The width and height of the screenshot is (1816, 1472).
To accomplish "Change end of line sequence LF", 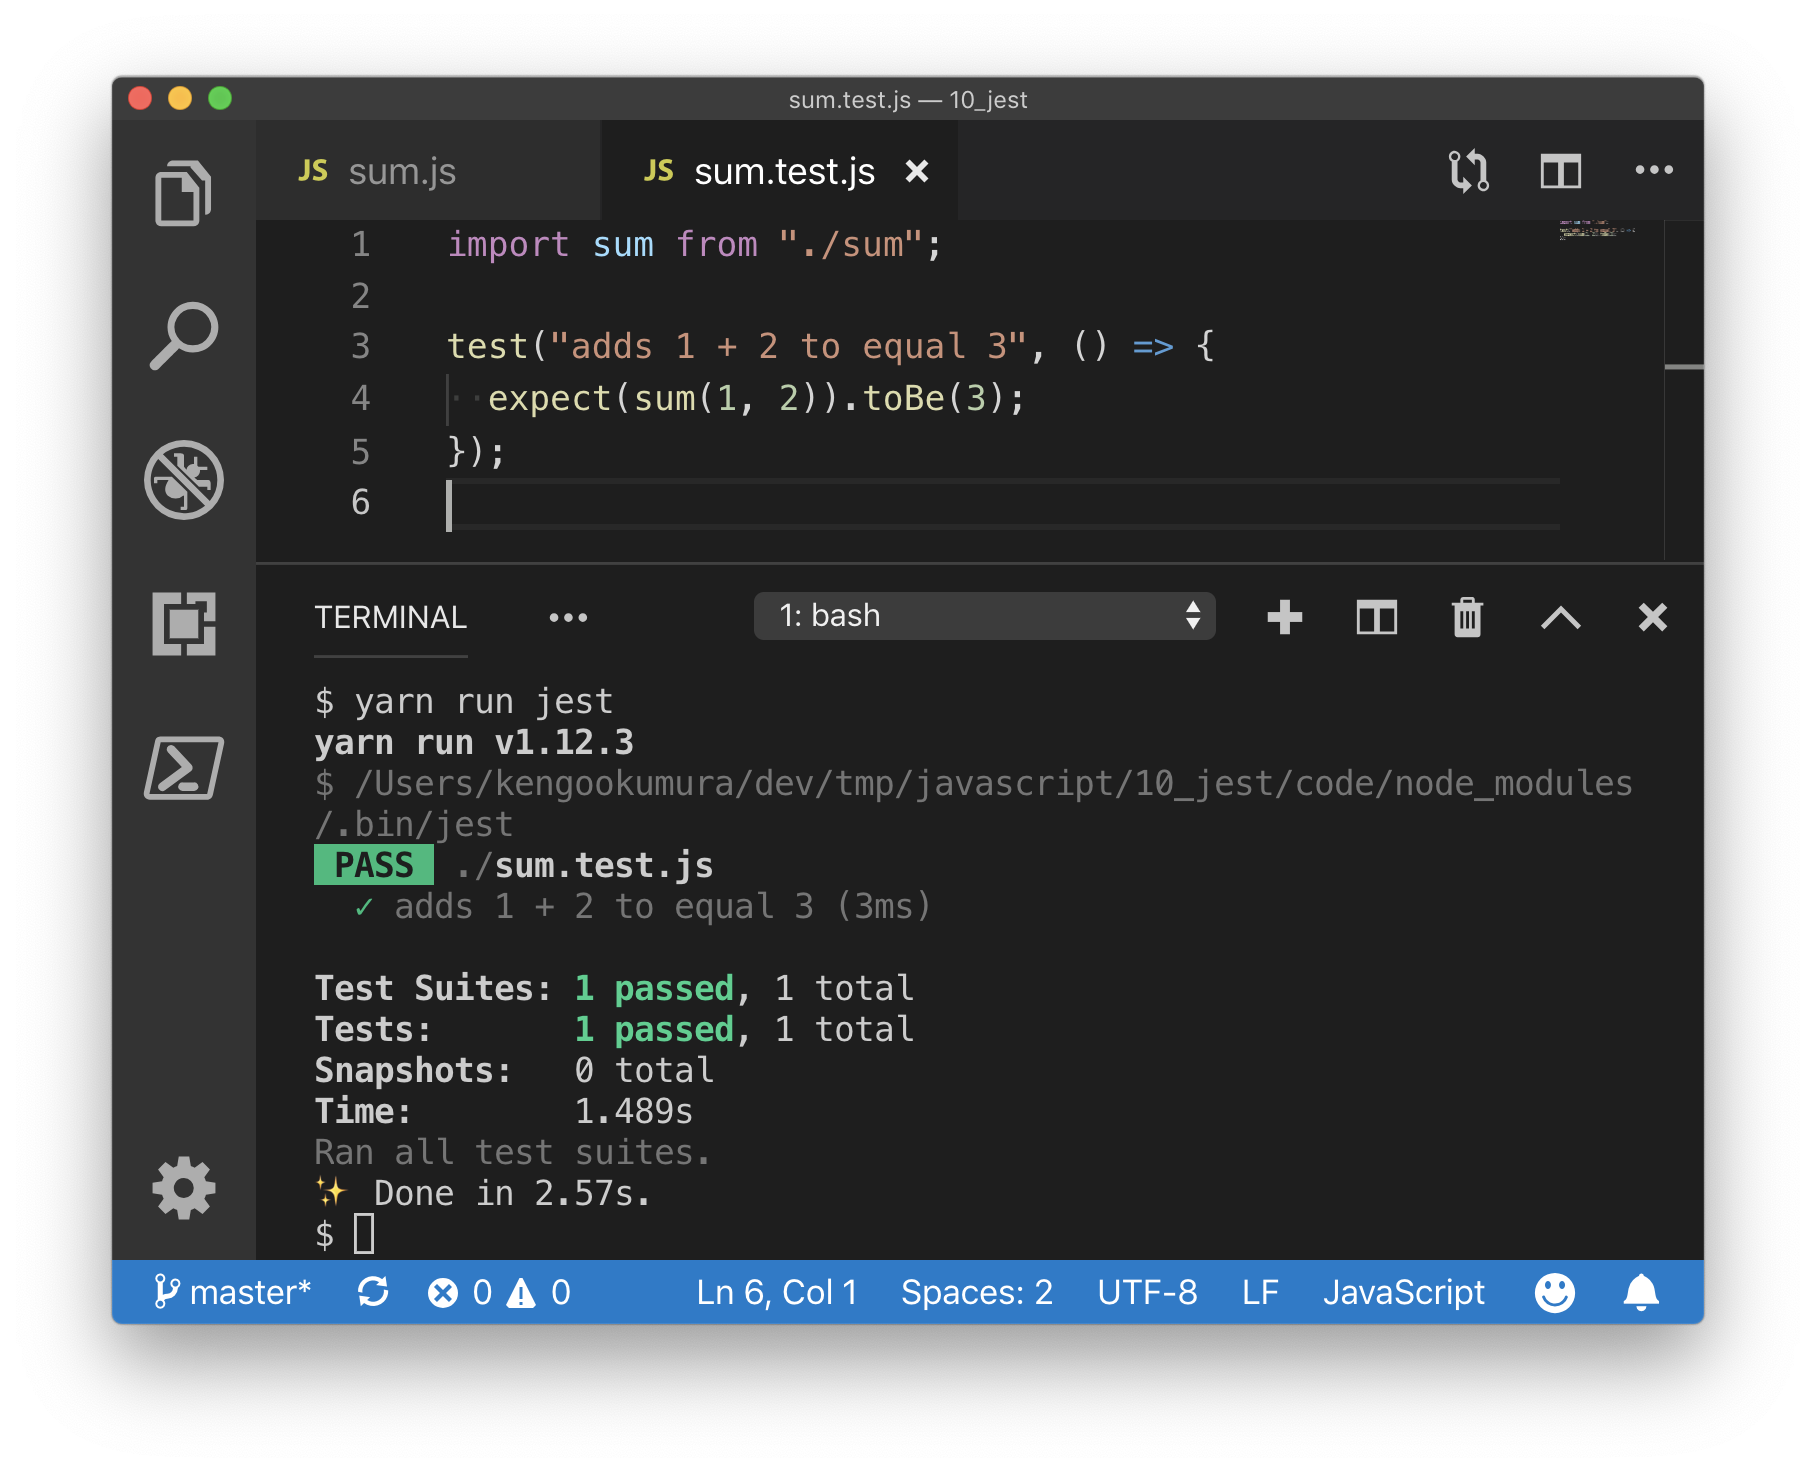I will point(1260,1292).
